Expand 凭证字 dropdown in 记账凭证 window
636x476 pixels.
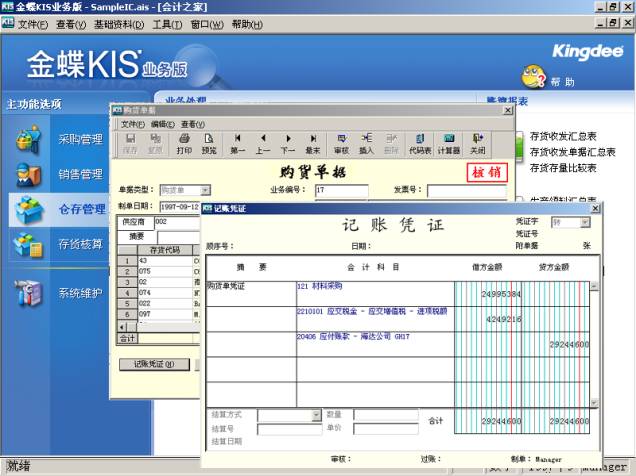pyautogui.click(x=584, y=222)
